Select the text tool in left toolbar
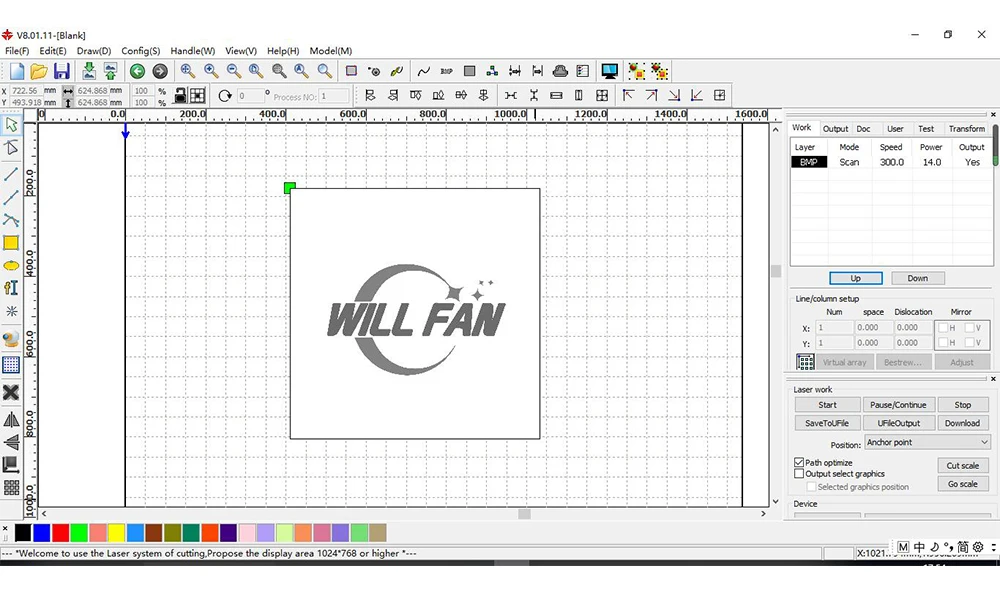 point(11,288)
